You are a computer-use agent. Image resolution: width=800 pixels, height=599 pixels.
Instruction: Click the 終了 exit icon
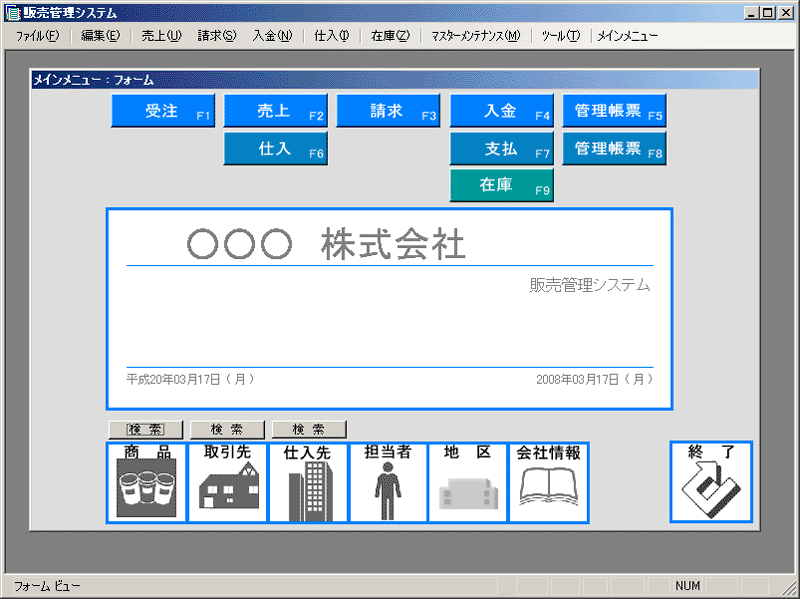(710, 482)
